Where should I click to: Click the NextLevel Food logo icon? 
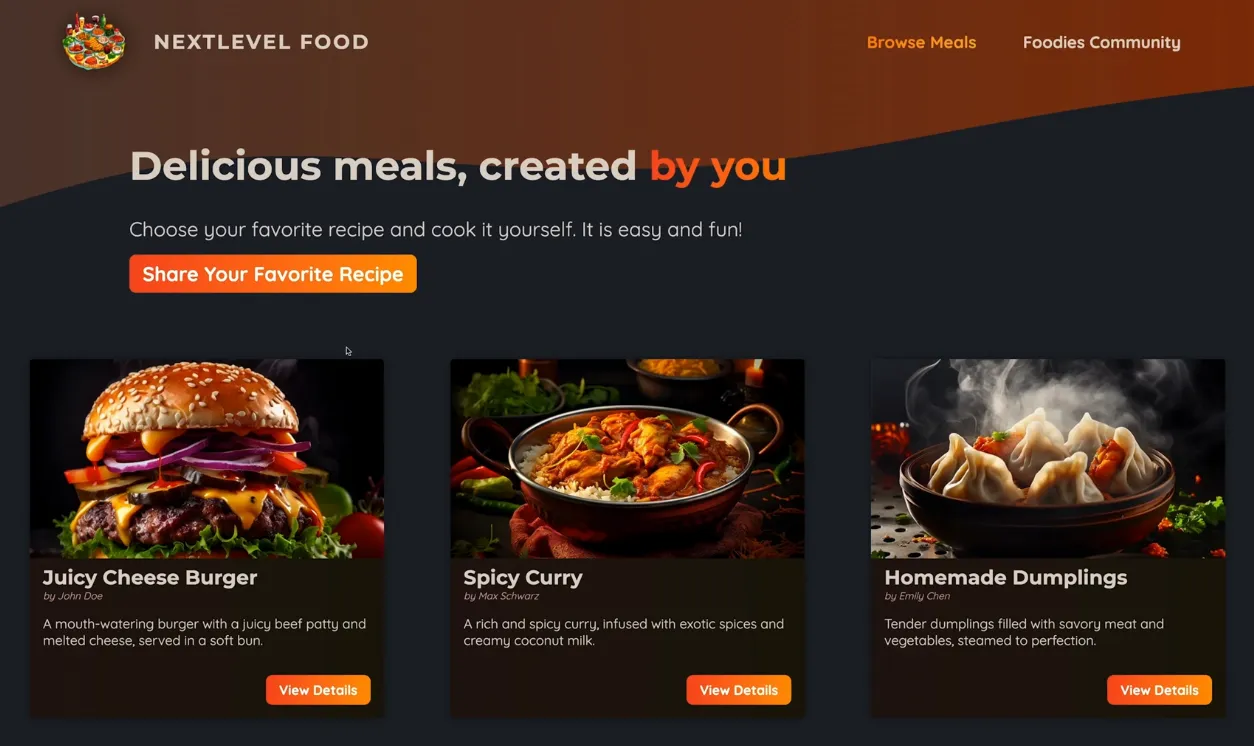point(94,42)
